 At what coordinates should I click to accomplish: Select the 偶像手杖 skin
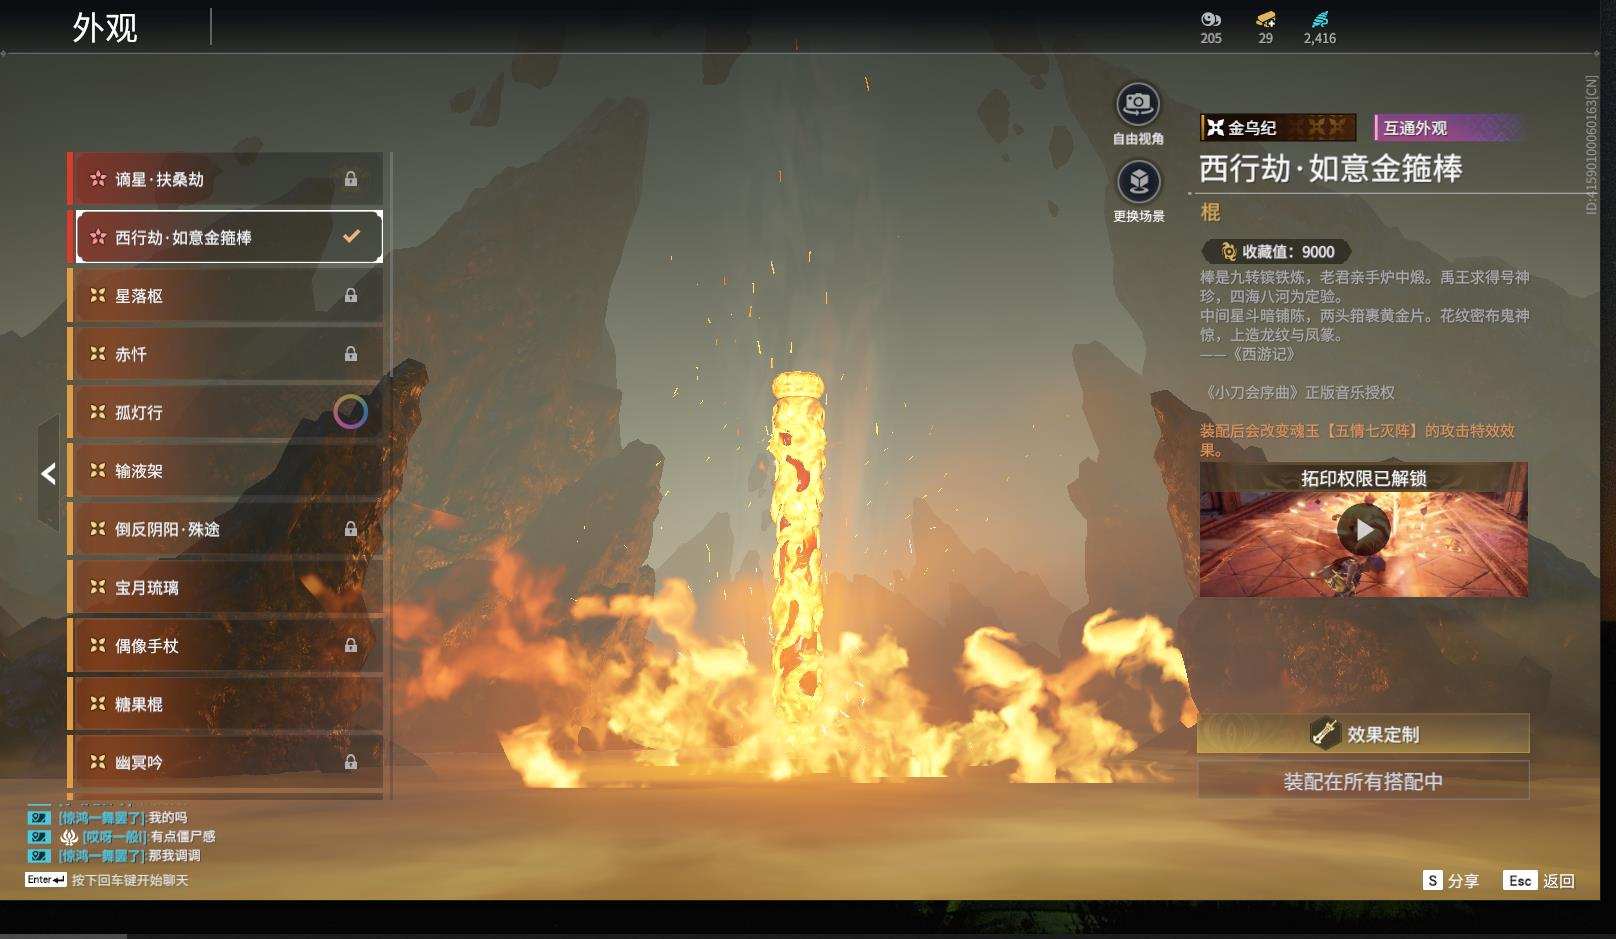[x=225, y=646]
